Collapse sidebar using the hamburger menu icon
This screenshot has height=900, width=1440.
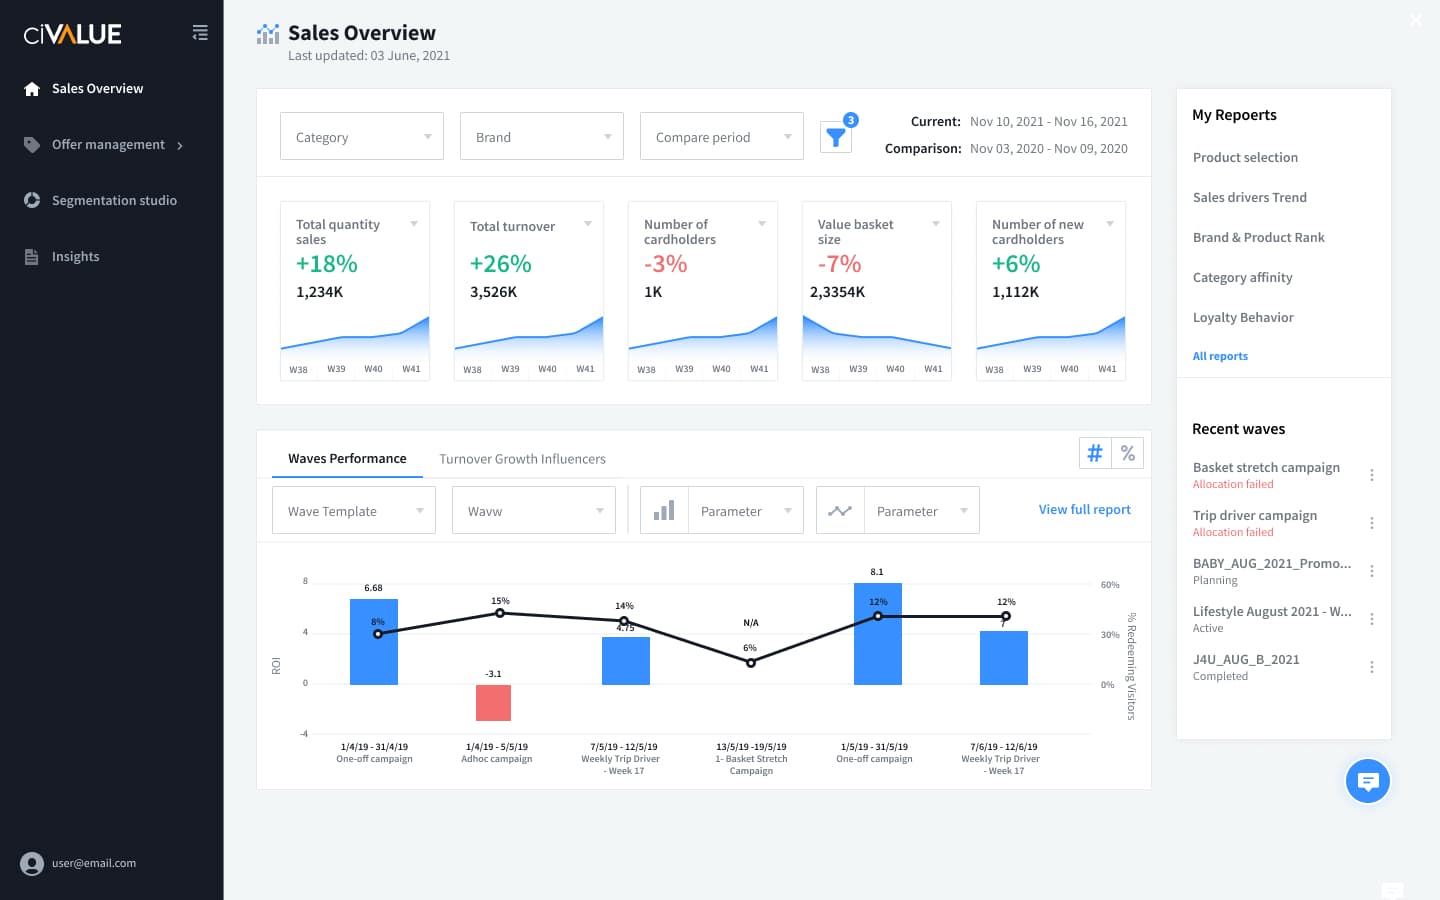(x=200, y=33)
